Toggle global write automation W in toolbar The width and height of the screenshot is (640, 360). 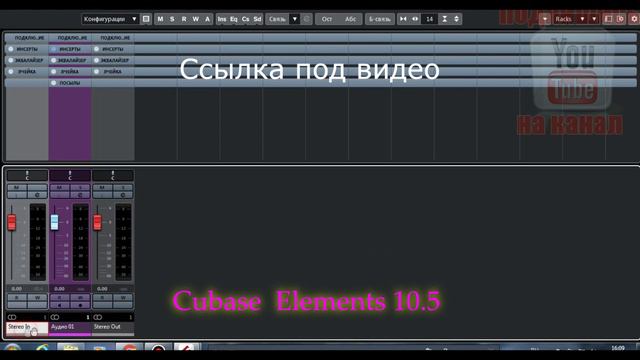click(196, 19)
